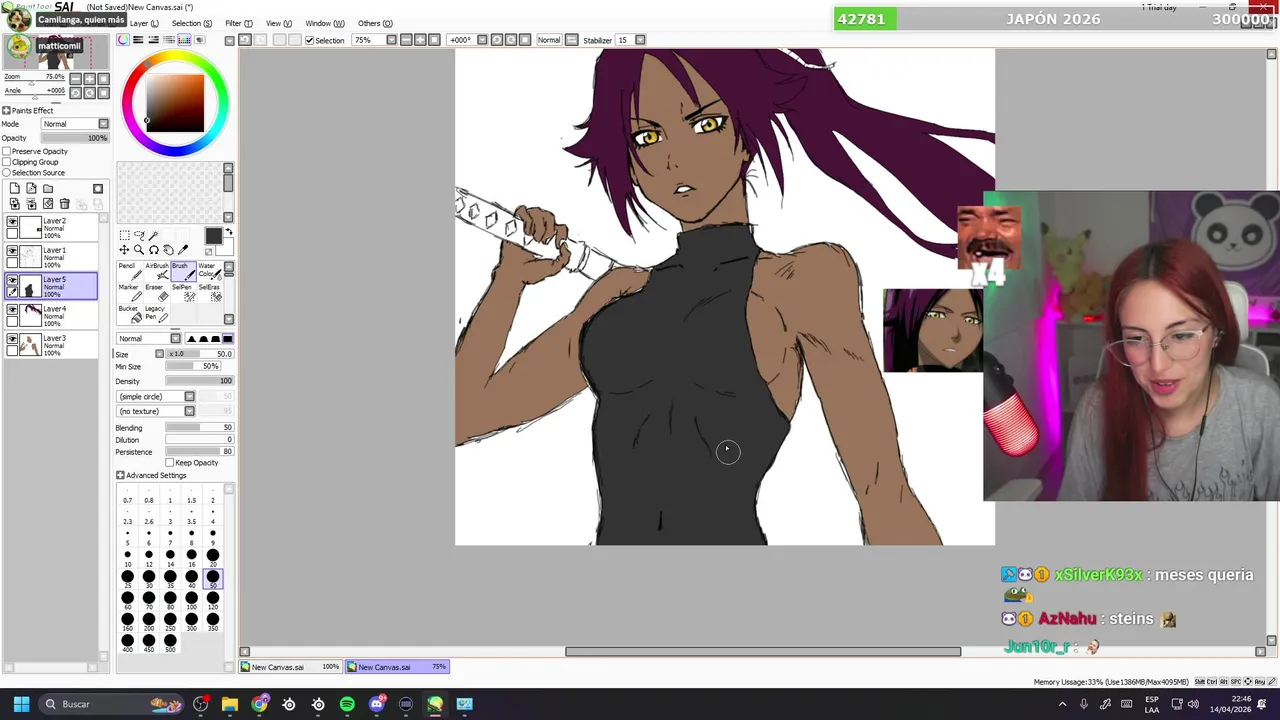Click the foreground color swatch
The height and width of the screenshot is (720, 1280).
pyautogui.click(x=213, y=236)
